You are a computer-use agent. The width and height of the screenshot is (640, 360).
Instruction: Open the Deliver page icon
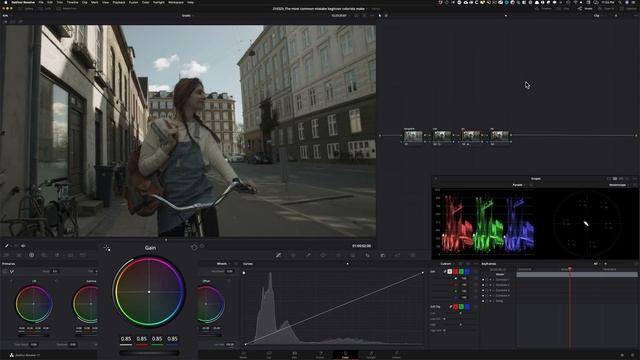[x=396, y=354]
